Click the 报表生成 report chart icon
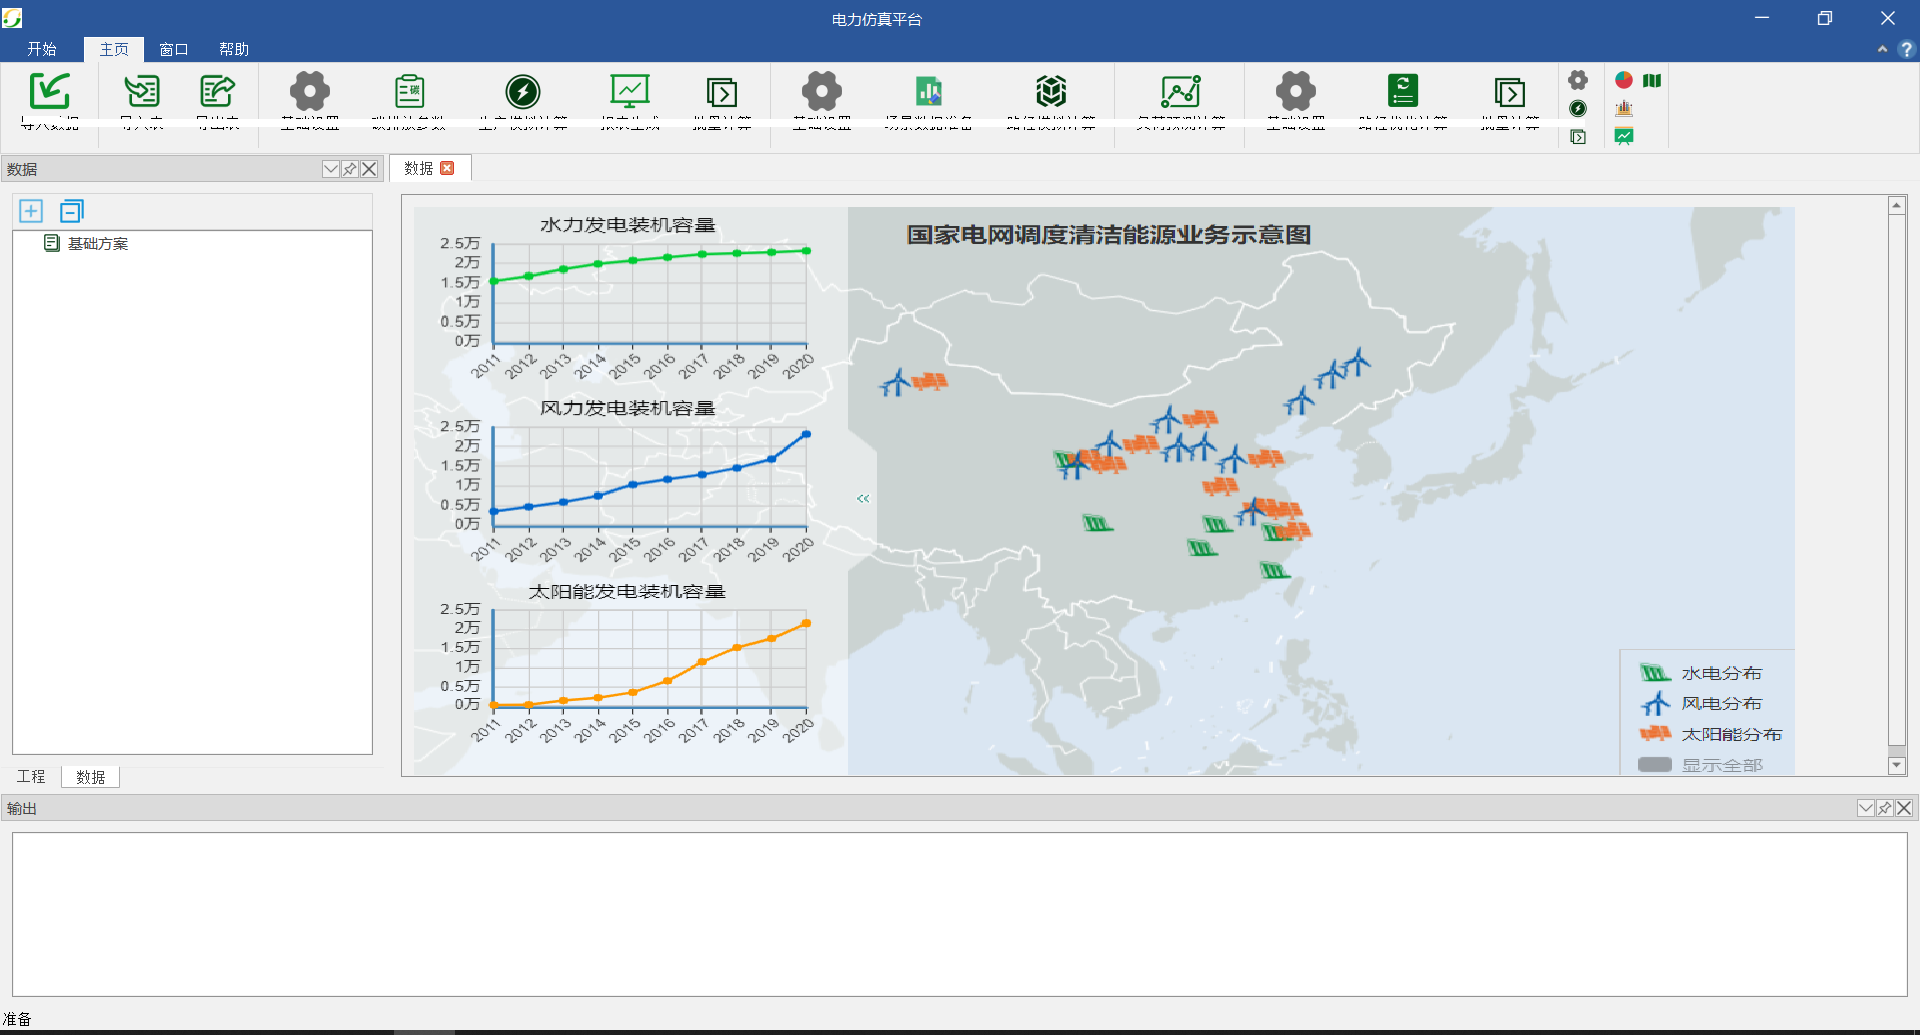1920x1035 pixels. click(x=630, y=91)
